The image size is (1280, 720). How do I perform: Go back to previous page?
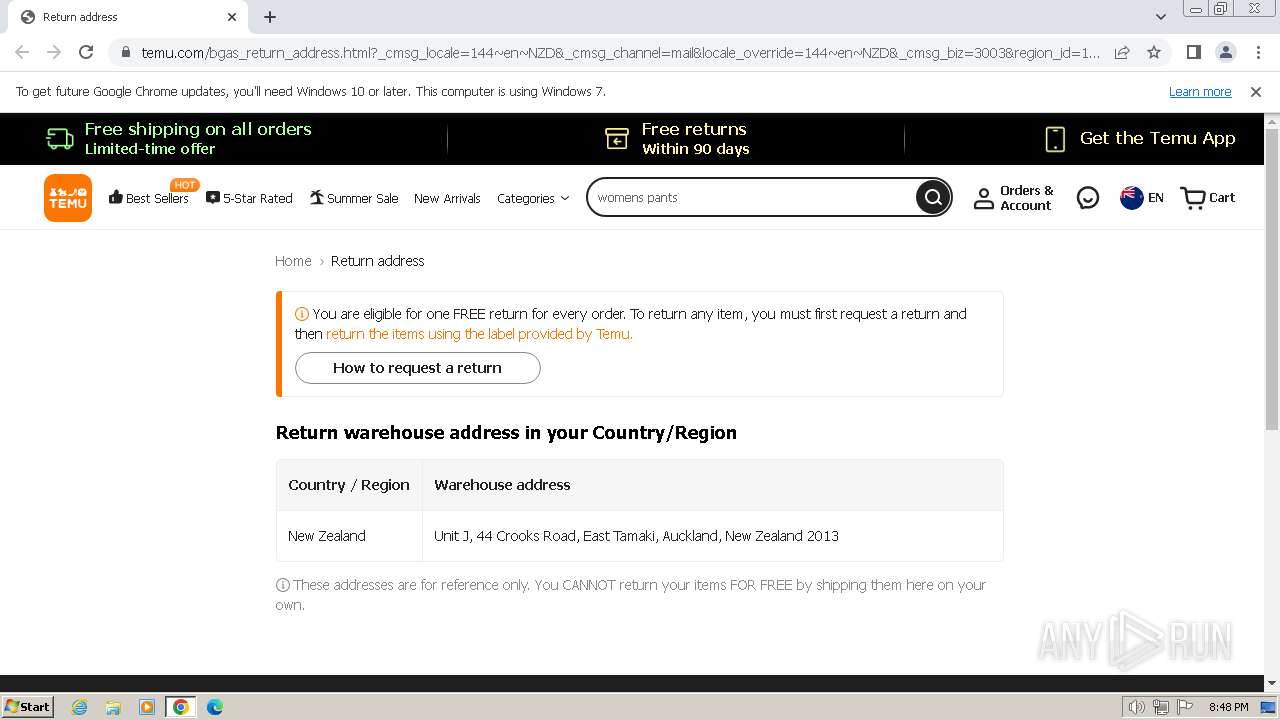point(22,52)
